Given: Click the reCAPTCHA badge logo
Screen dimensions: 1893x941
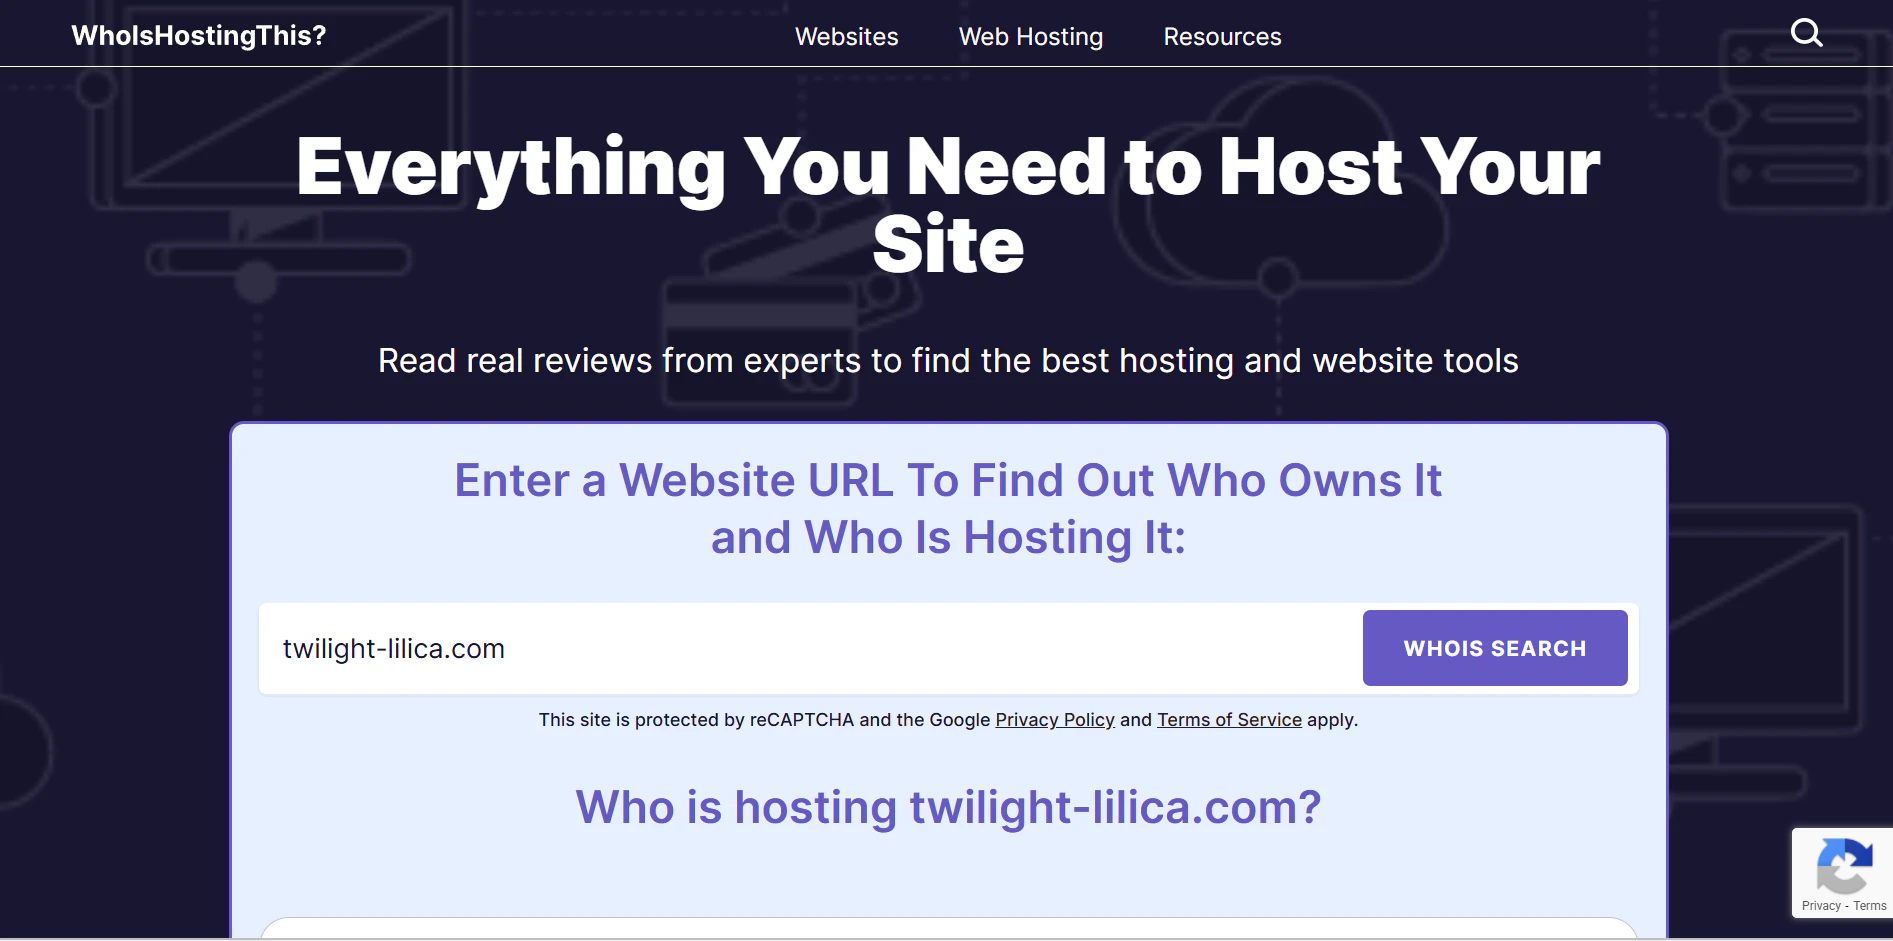Looking at the screenshot, I should click(x=1844, y=866).
